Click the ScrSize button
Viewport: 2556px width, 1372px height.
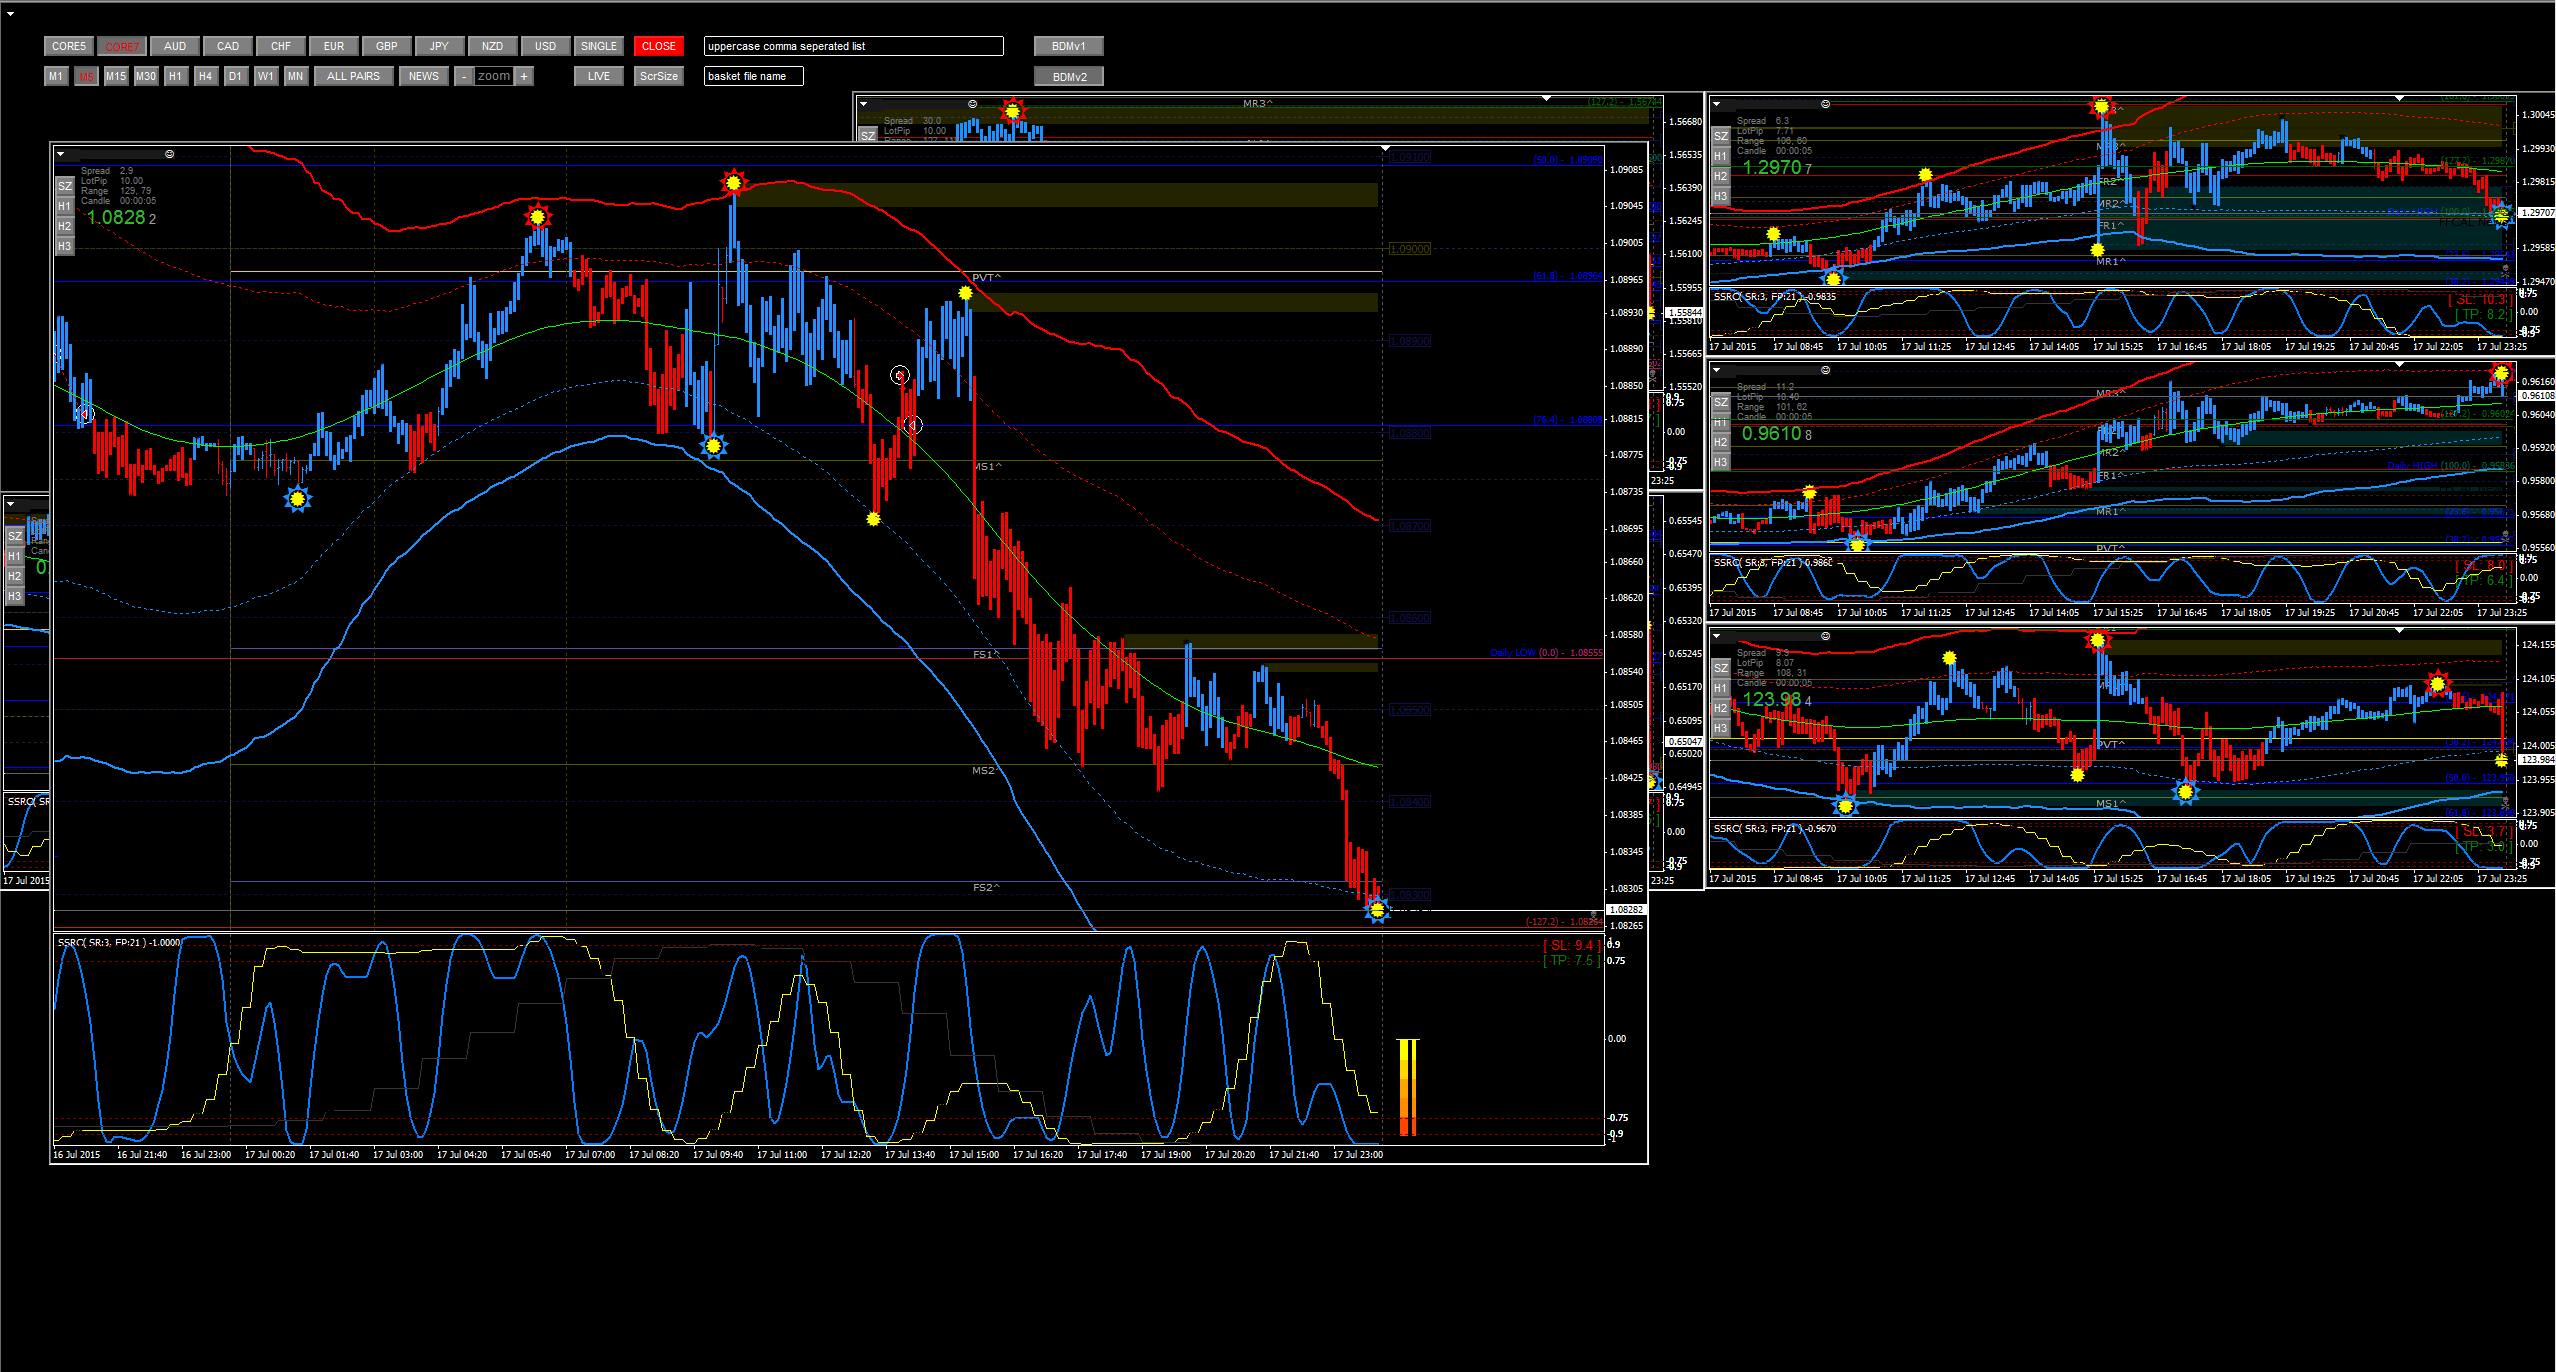coord(659,76)
